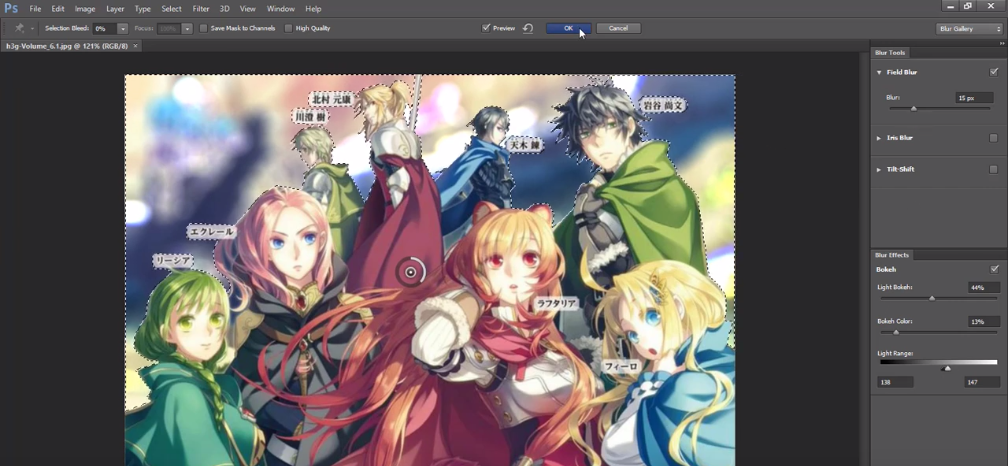Open the Selection Bleed dropdown arrow
The height and width of the screenshot is (466, 1008).
[x=122, y=29]
